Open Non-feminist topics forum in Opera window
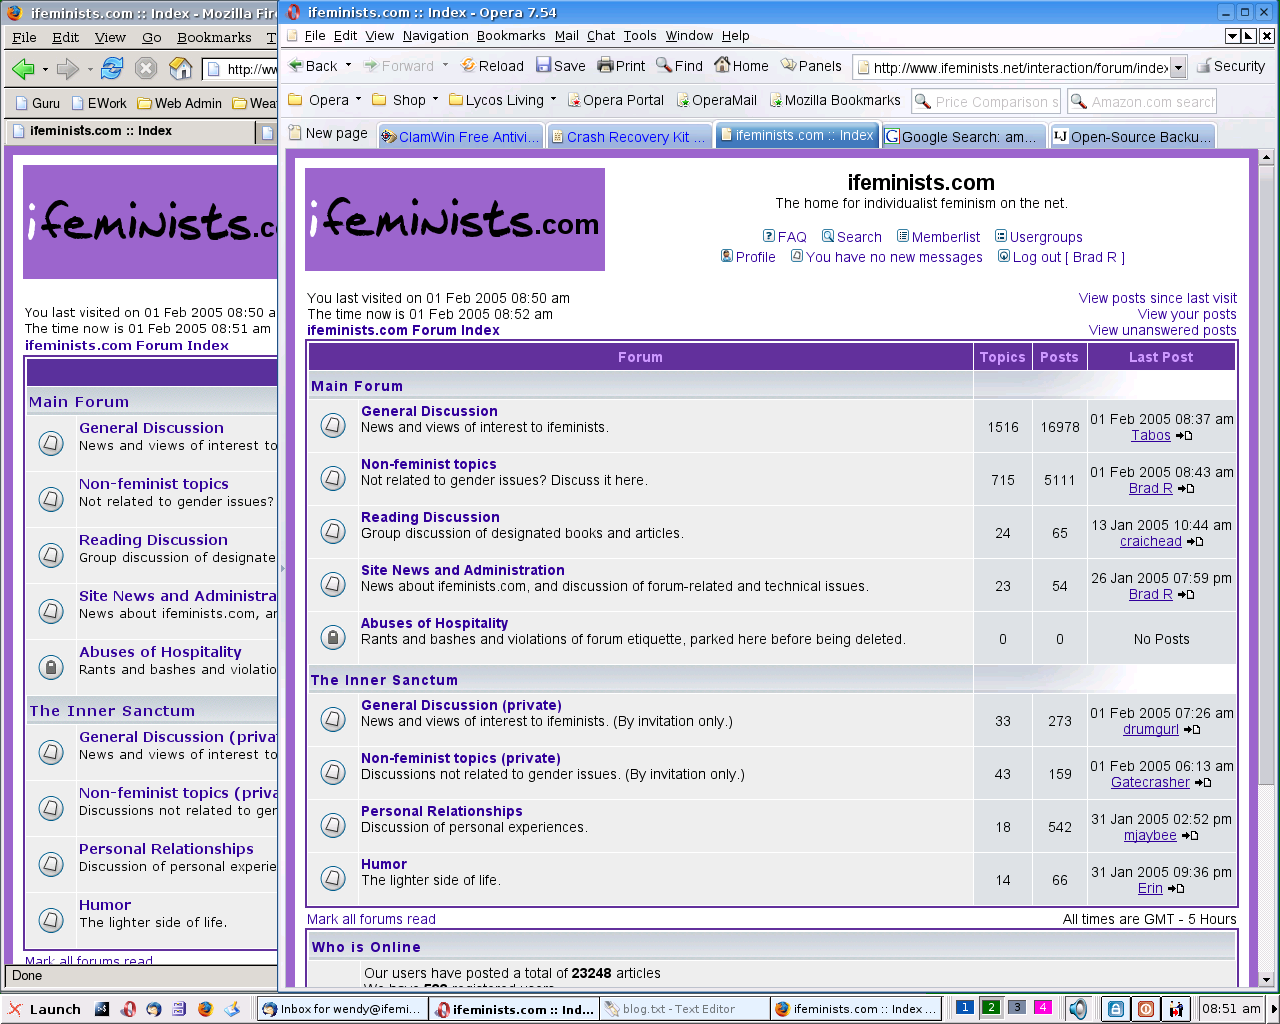1280x1024 pixels. click(429, 464)
